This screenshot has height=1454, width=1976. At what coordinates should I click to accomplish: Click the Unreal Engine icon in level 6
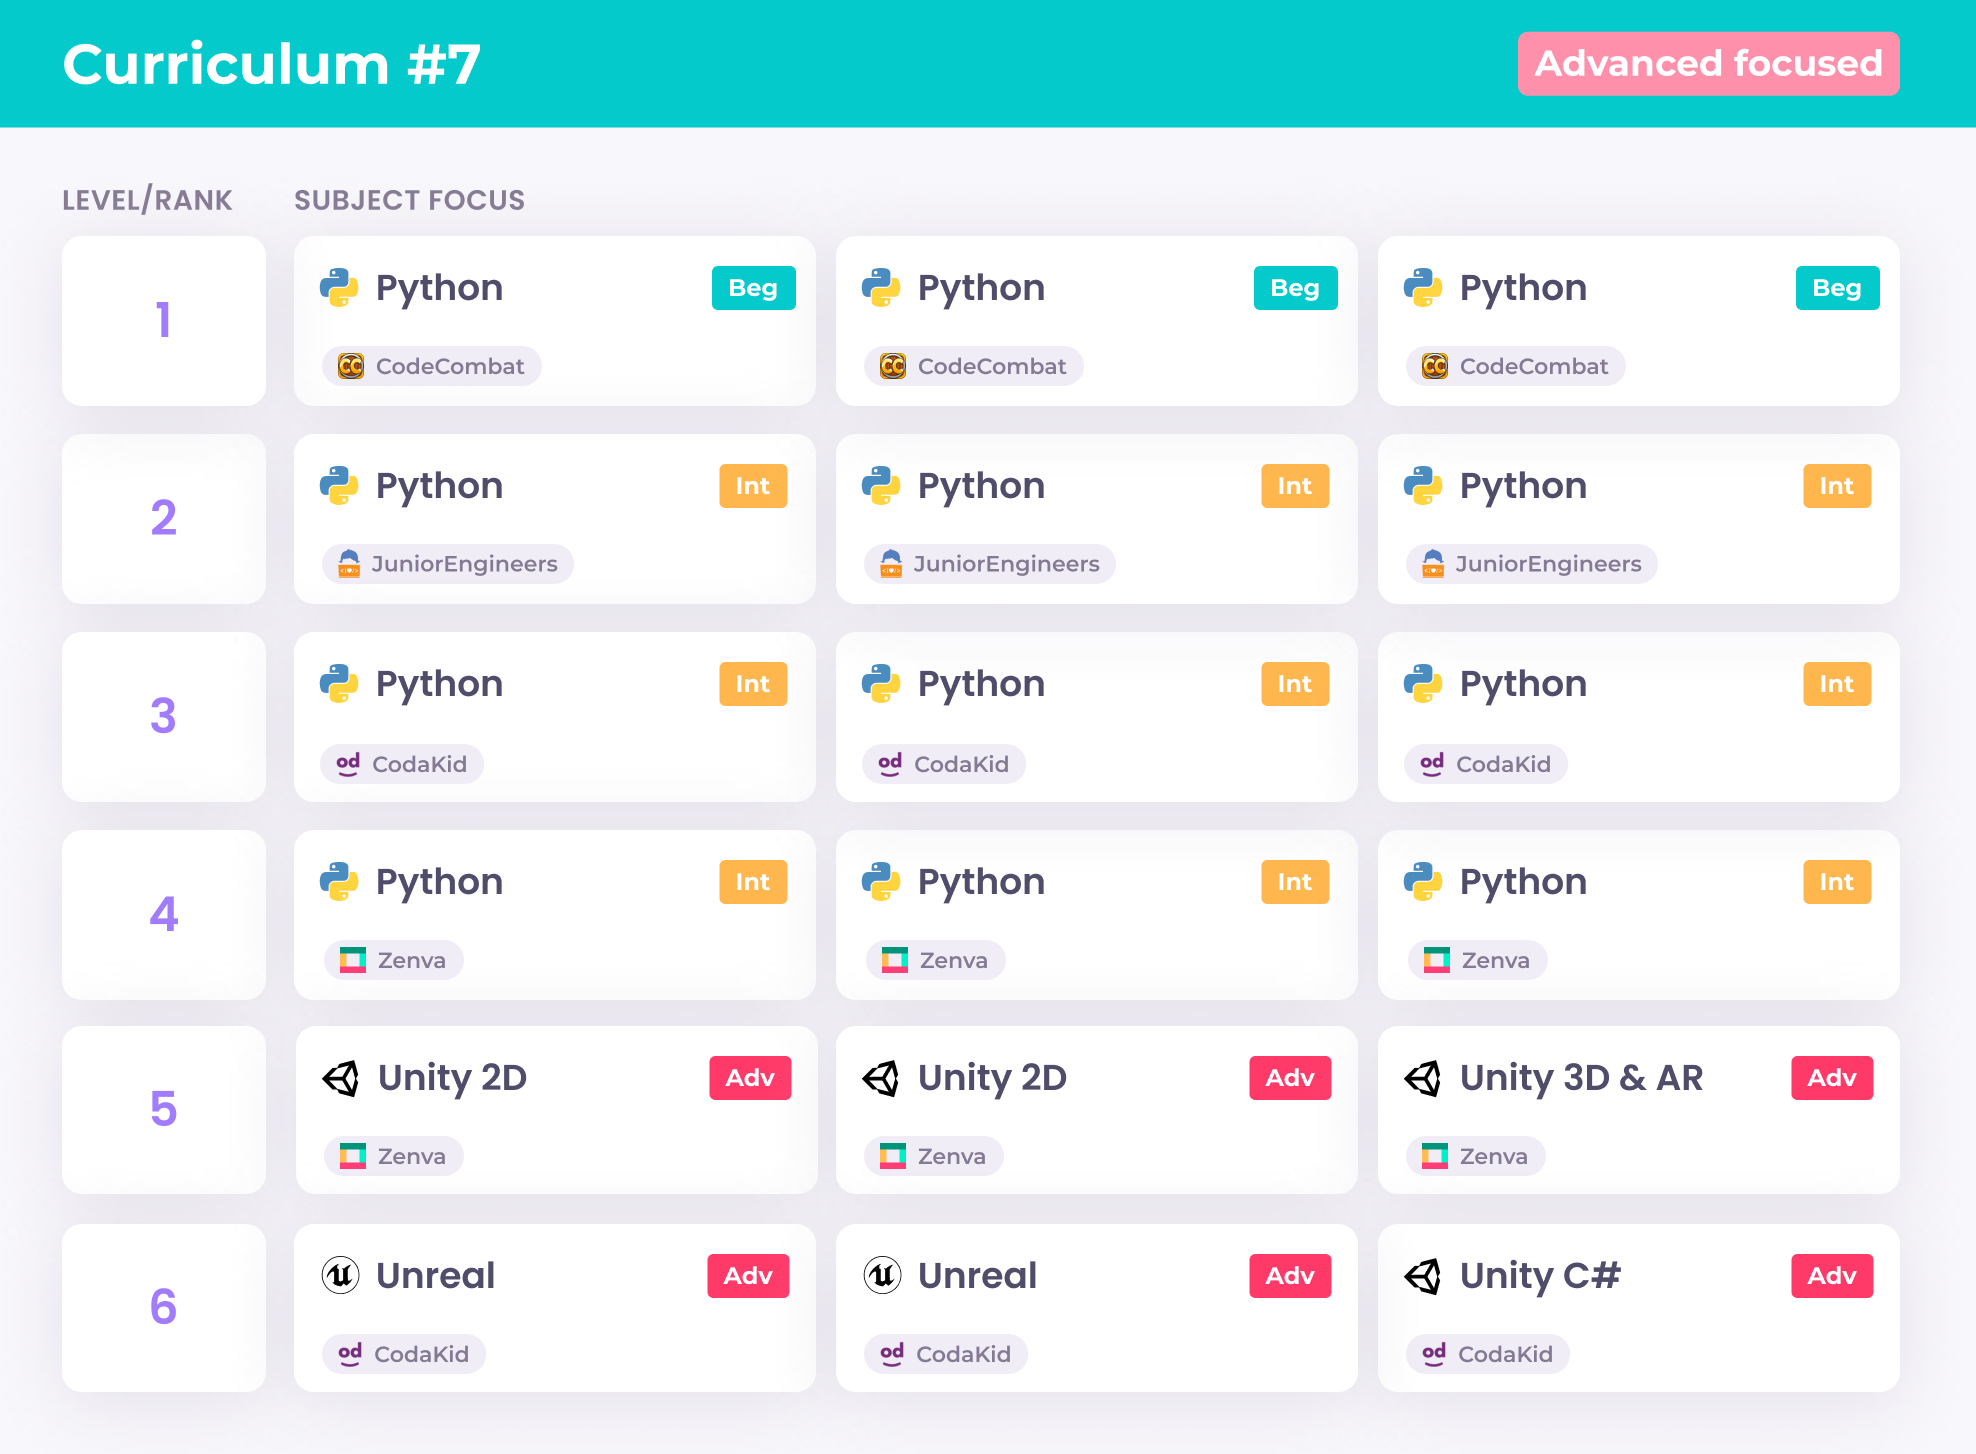(x=340, y=1275)
